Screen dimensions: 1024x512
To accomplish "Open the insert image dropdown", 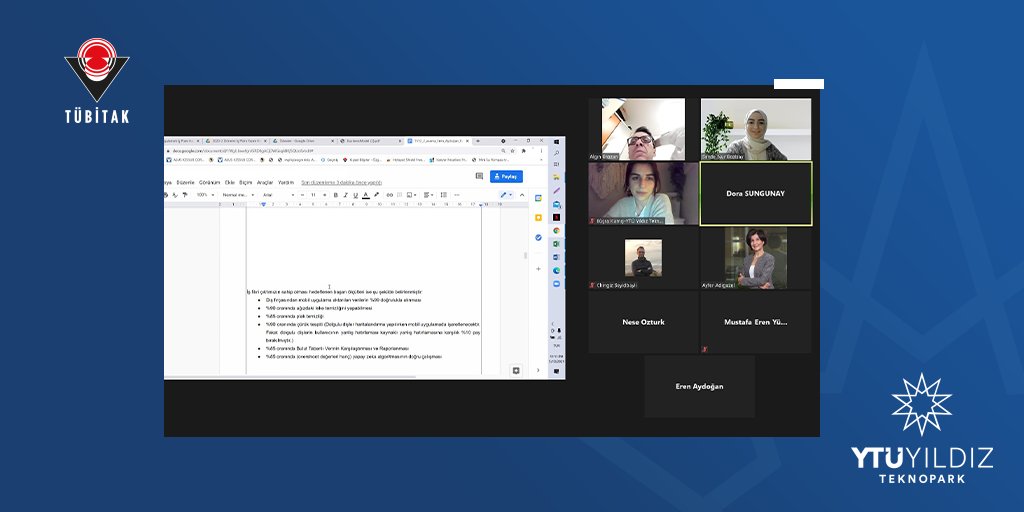I will [411, 195].
